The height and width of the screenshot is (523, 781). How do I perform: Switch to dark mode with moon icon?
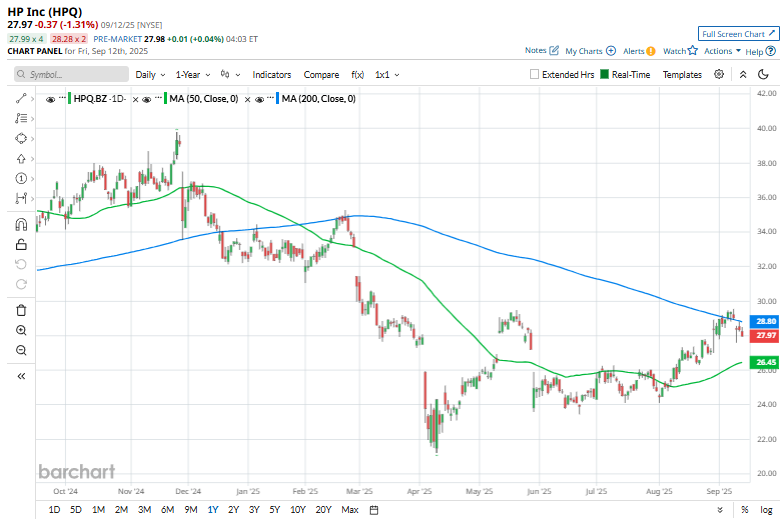point(763,75)
